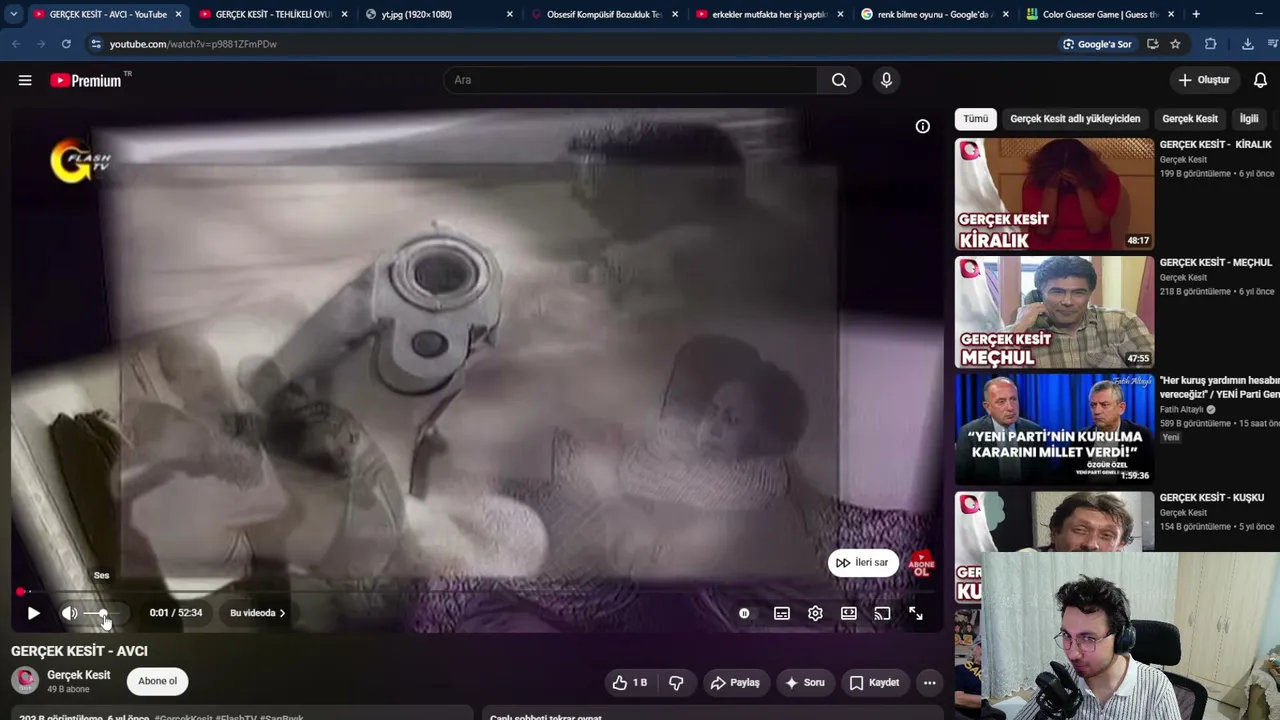
Task: Seek on the video progress bar
Action: tap(477, 591)
